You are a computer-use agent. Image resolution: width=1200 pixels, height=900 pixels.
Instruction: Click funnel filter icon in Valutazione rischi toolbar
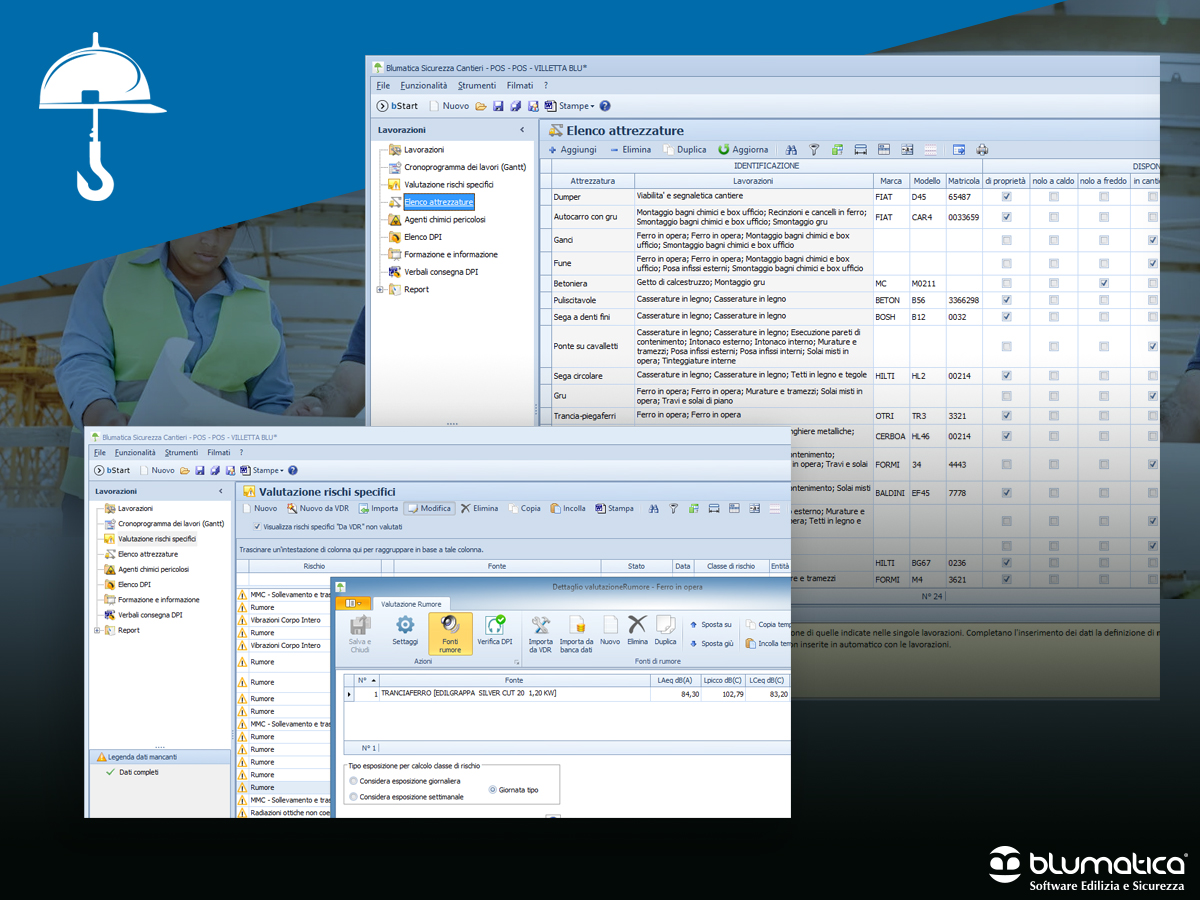(x=674, y=508)
